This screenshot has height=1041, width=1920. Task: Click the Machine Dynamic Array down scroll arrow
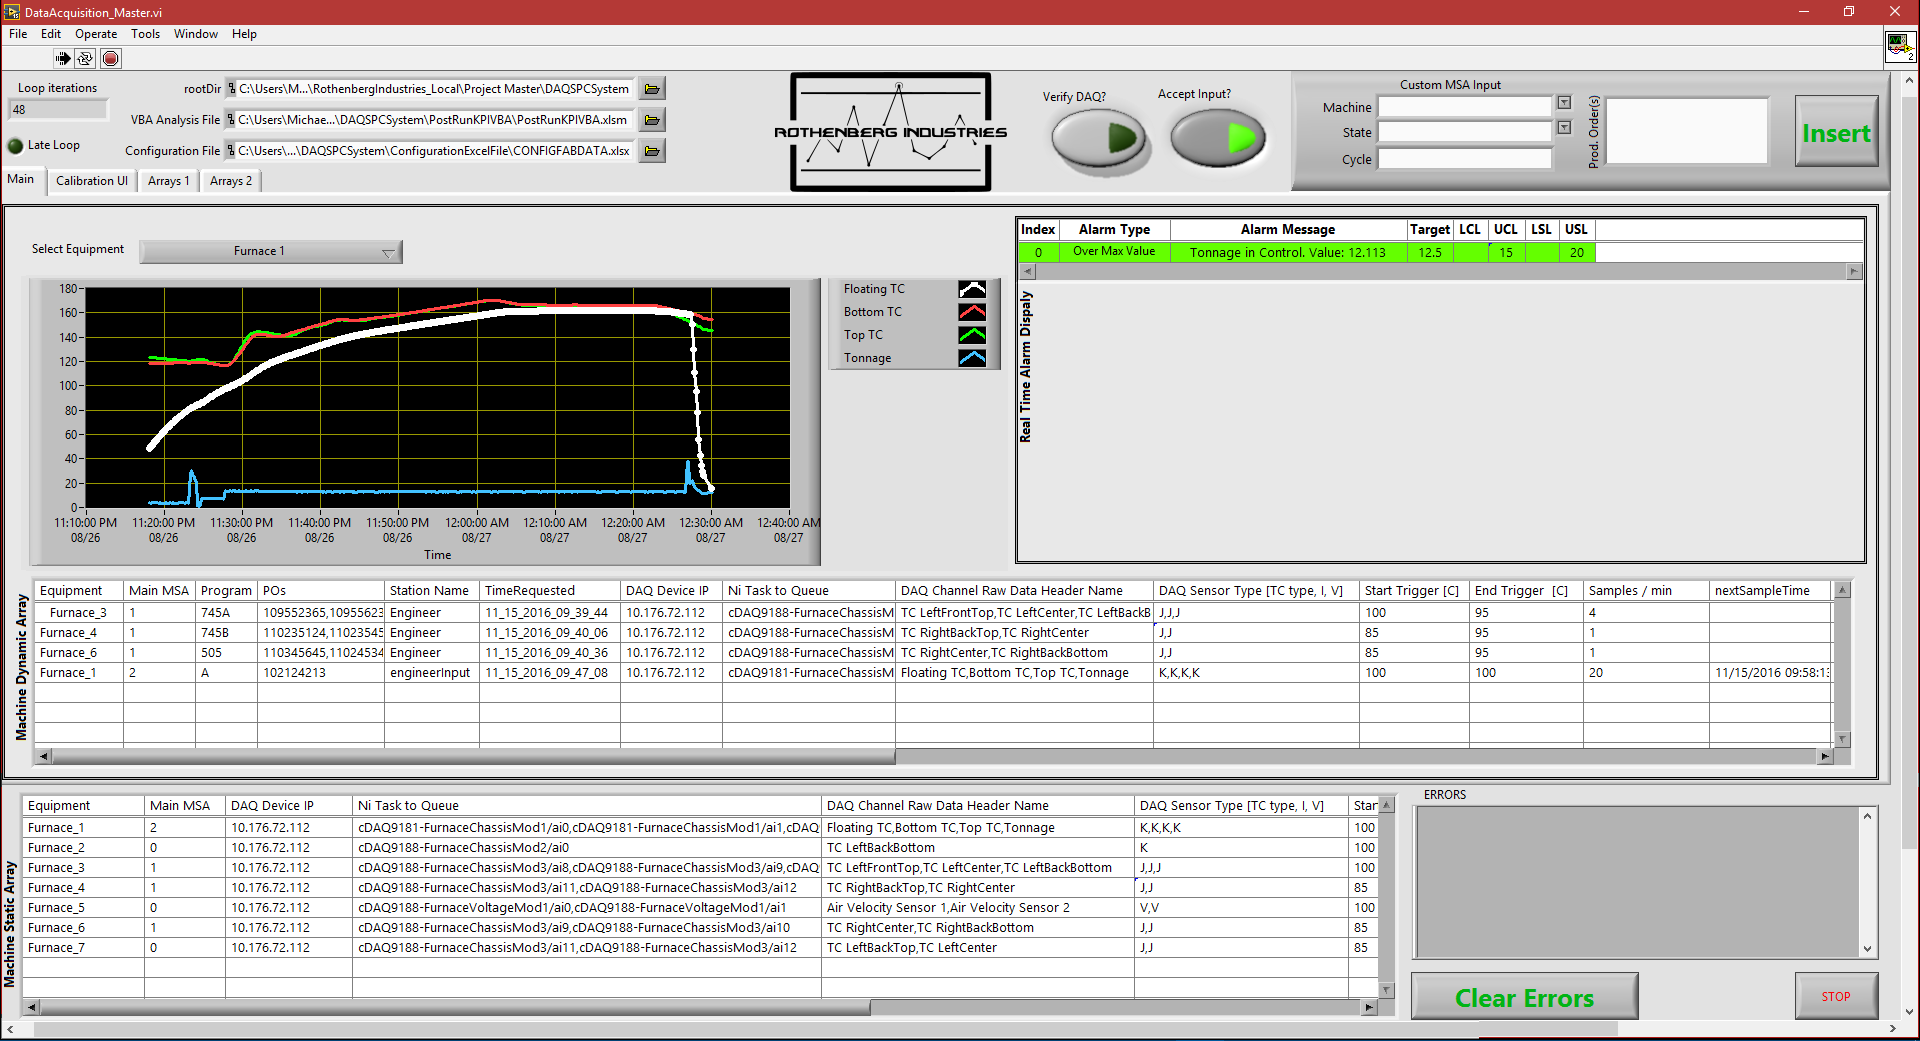1842,739
